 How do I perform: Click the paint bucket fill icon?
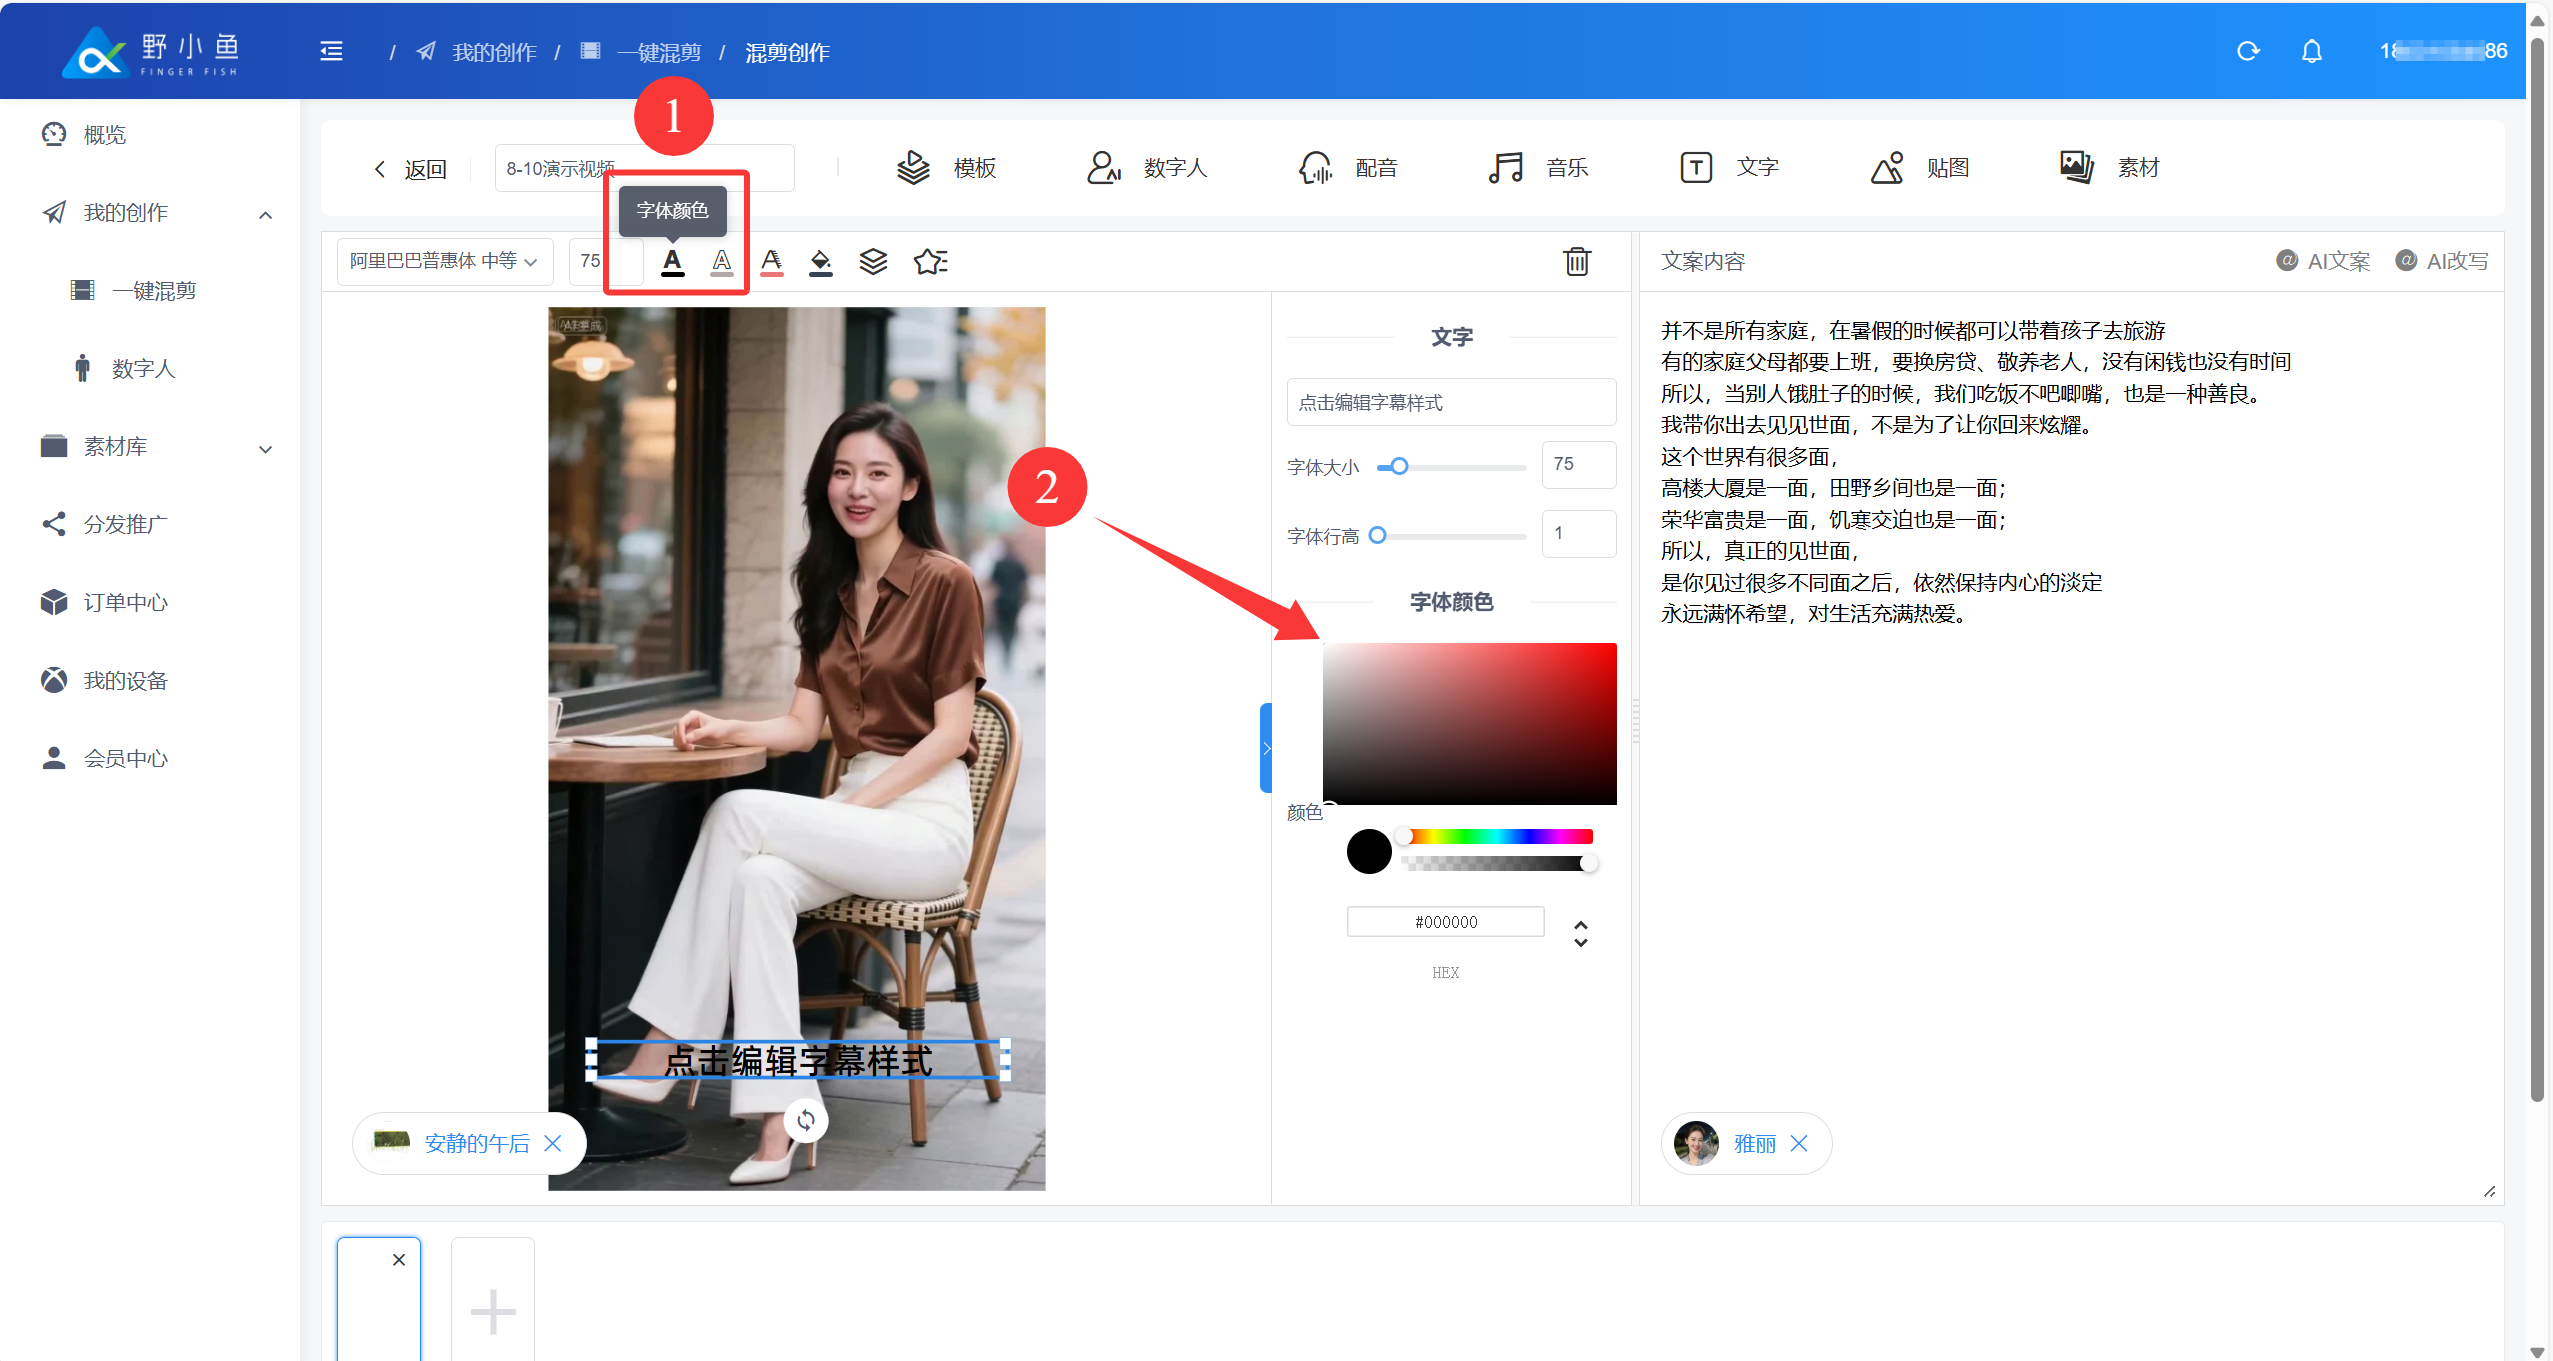tap(820, 262)
